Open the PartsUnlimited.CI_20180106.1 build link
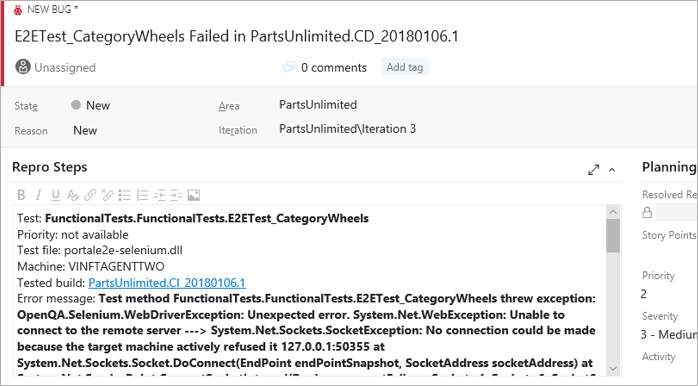This screenshot has width=698, height=386. pyautogui.click(x=167, y=283)
